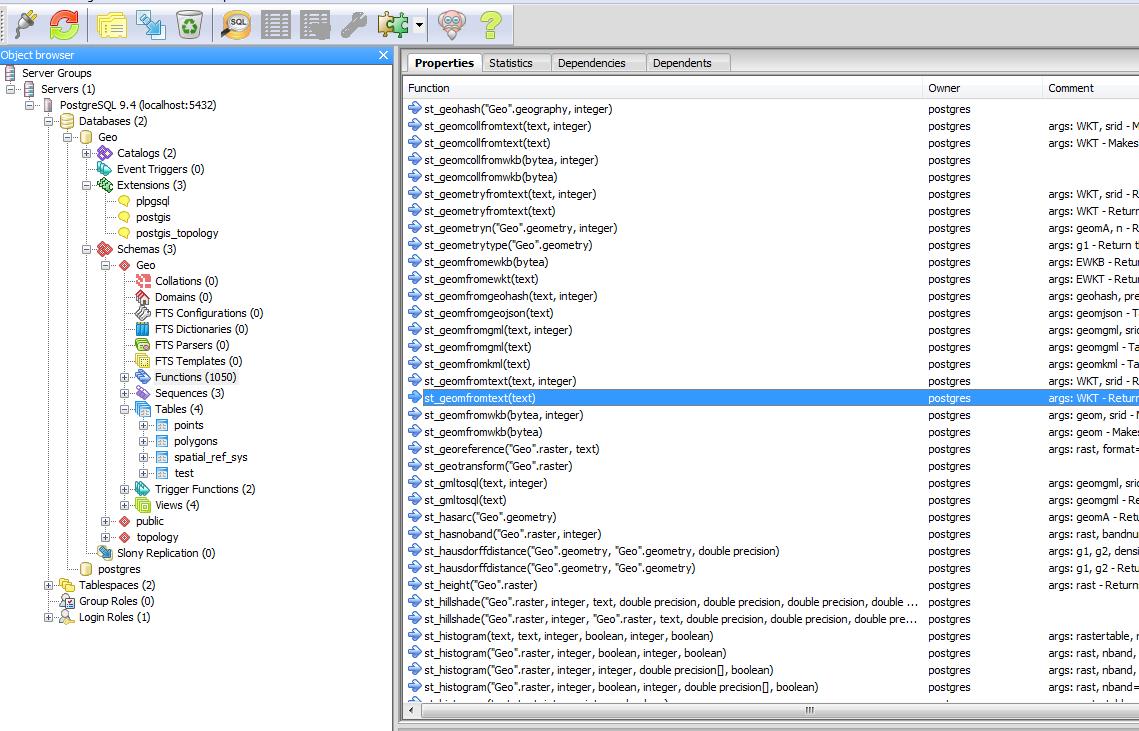Expand the Tablespaces (2) node

pyautogui.click(x=49, y=585)
